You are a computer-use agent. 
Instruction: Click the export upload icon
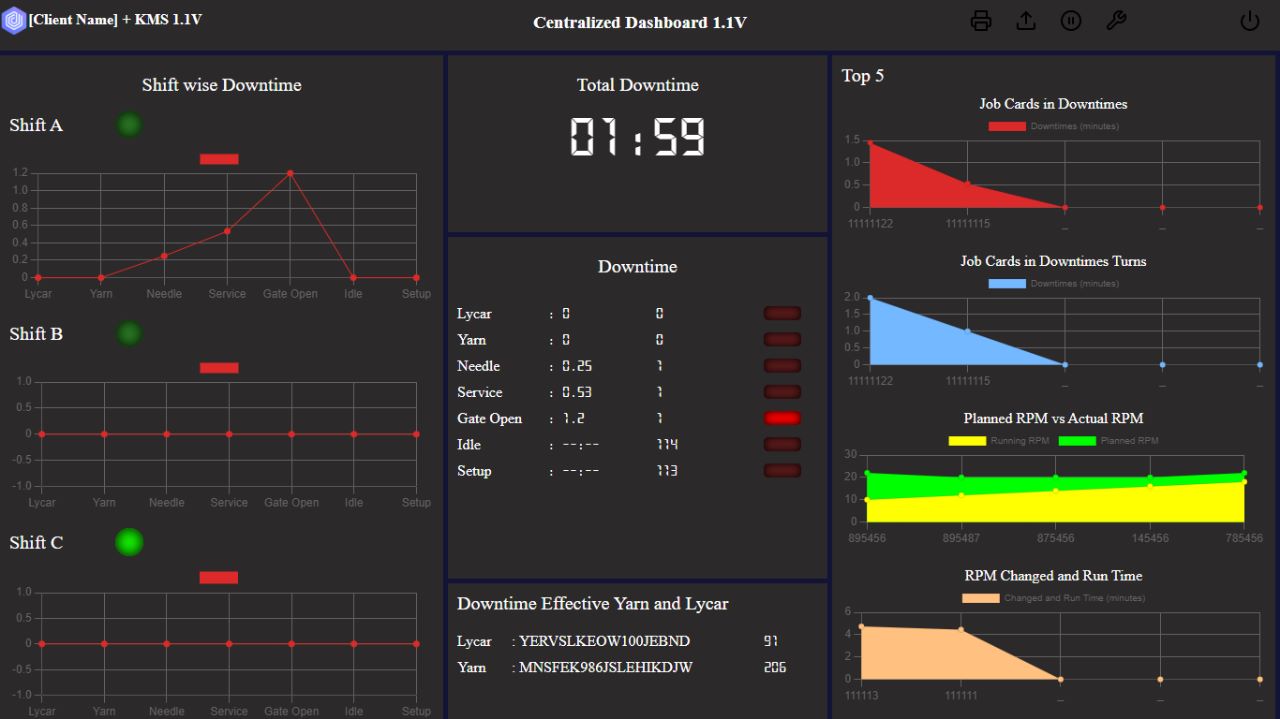click(x=1026, y=21)
